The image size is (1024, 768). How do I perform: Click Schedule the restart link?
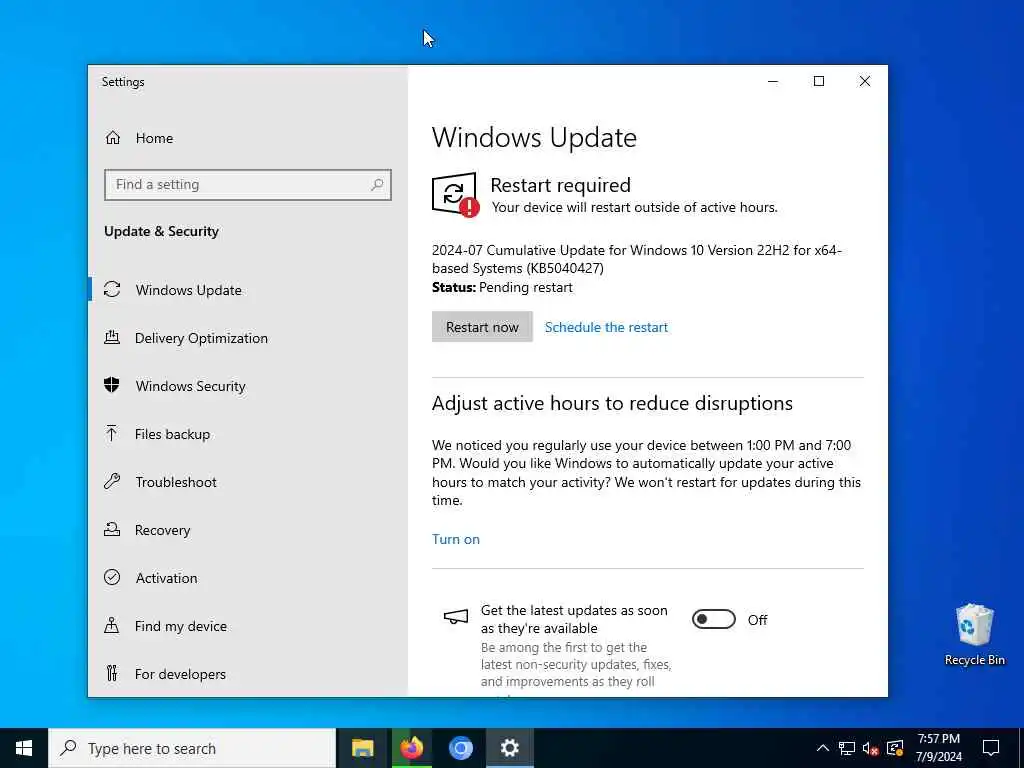606,327
